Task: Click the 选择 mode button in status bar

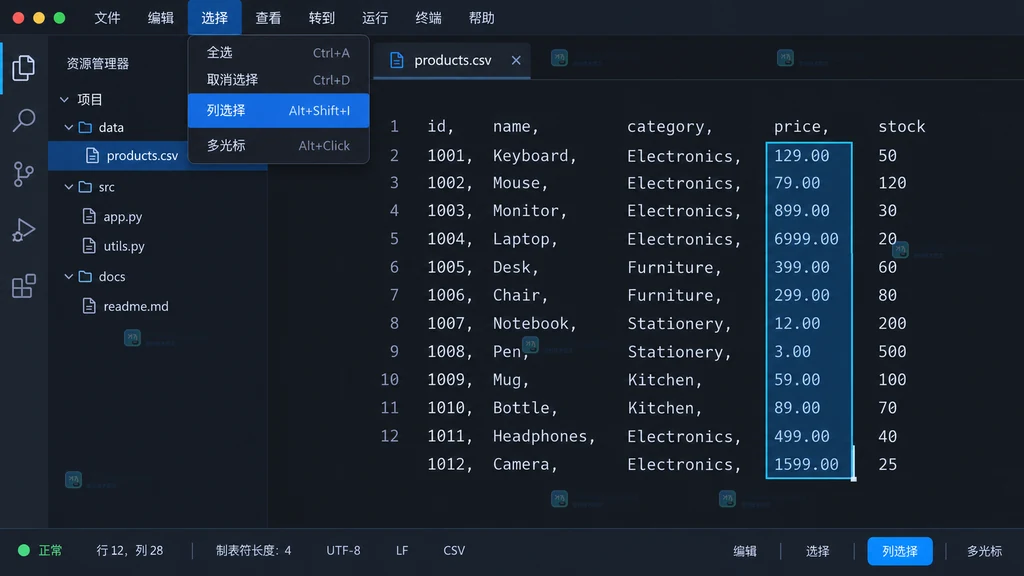Action: pyautogui.click(x=817, y=551)
